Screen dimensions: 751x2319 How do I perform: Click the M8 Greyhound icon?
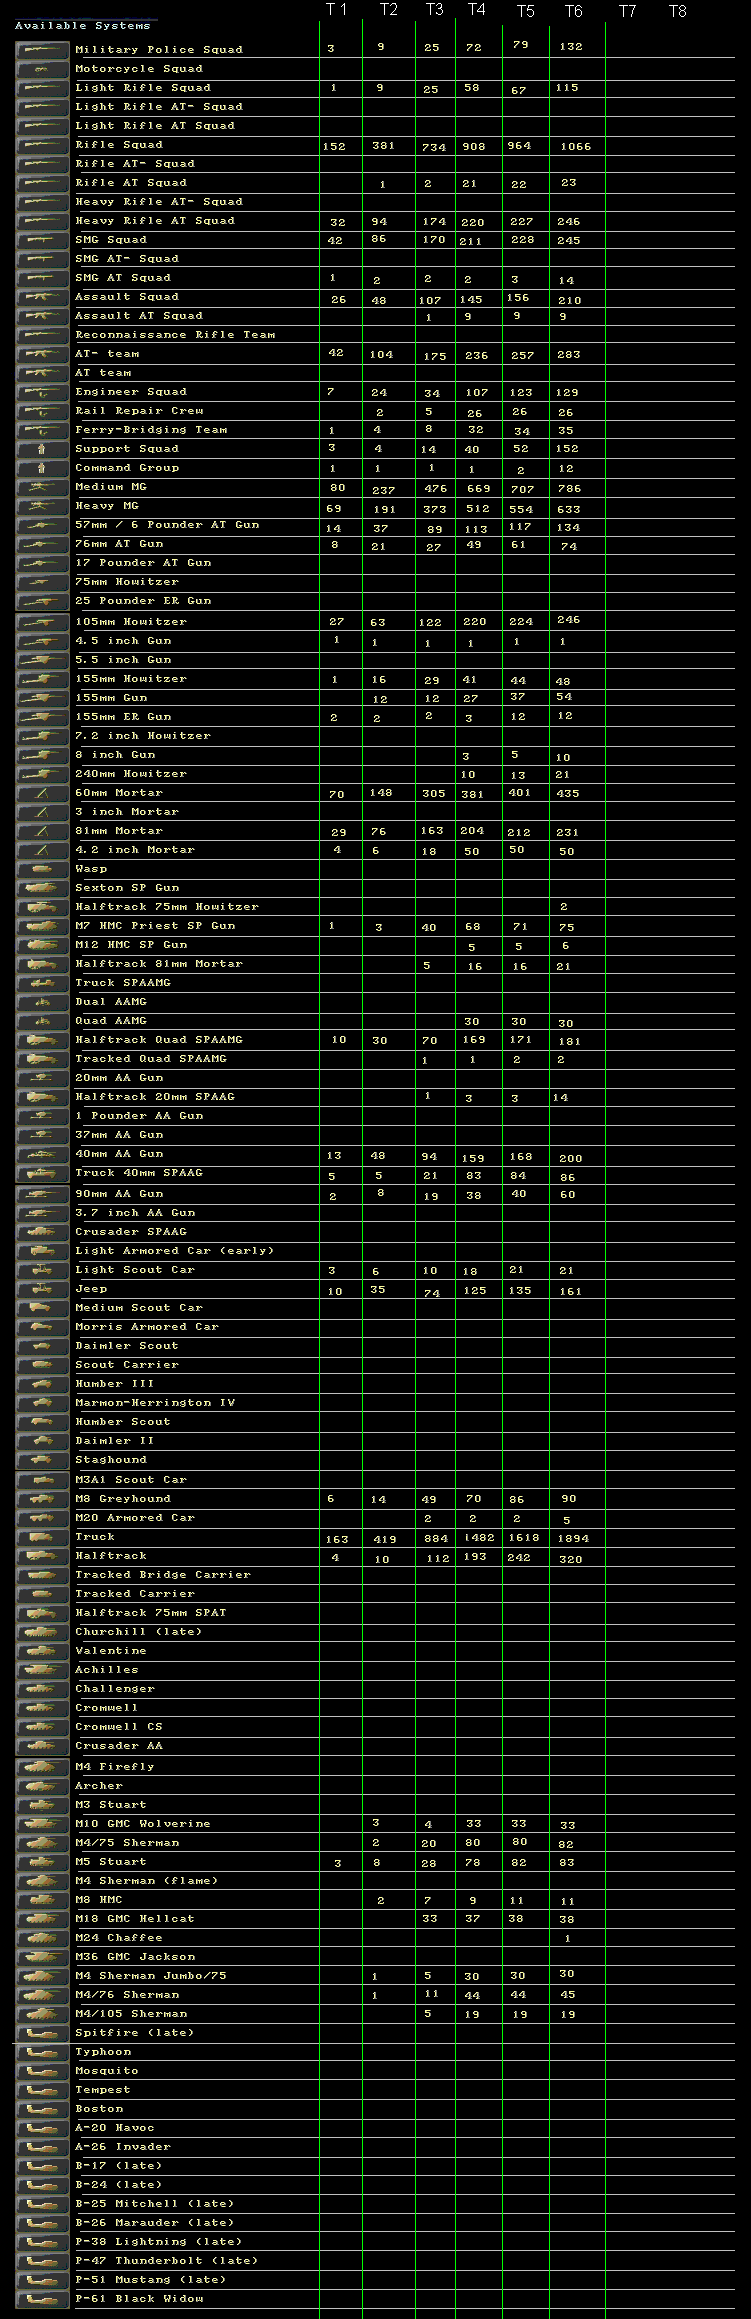[x=42, y=1498]
